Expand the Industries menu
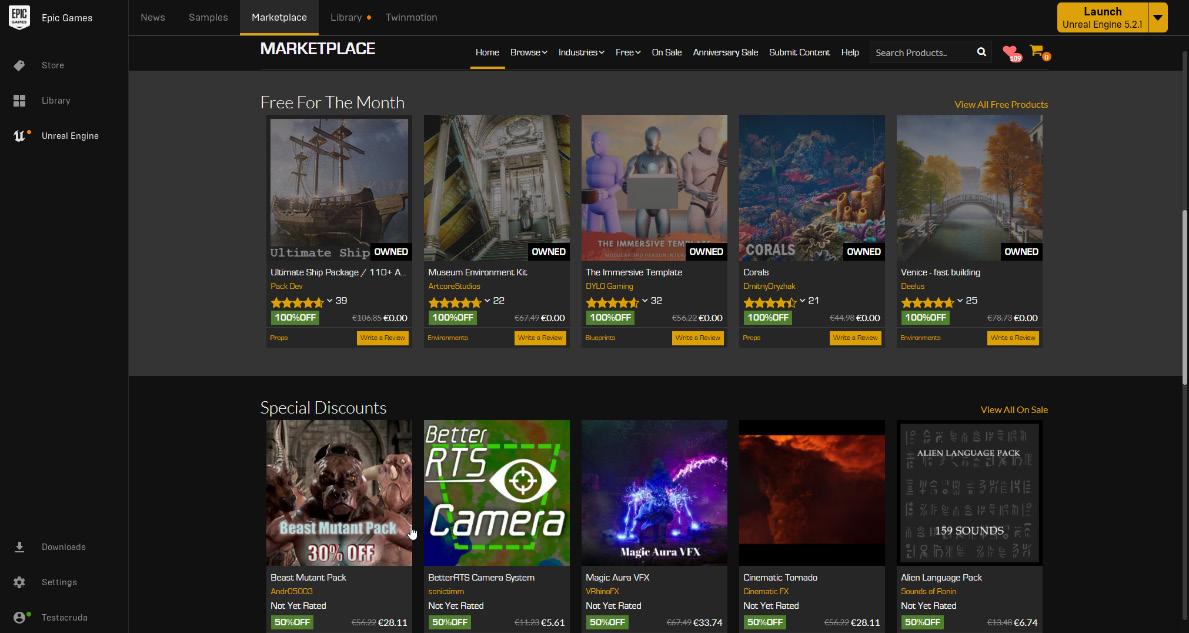This screenshot has height=633, width=1189. tap(581, 52)
